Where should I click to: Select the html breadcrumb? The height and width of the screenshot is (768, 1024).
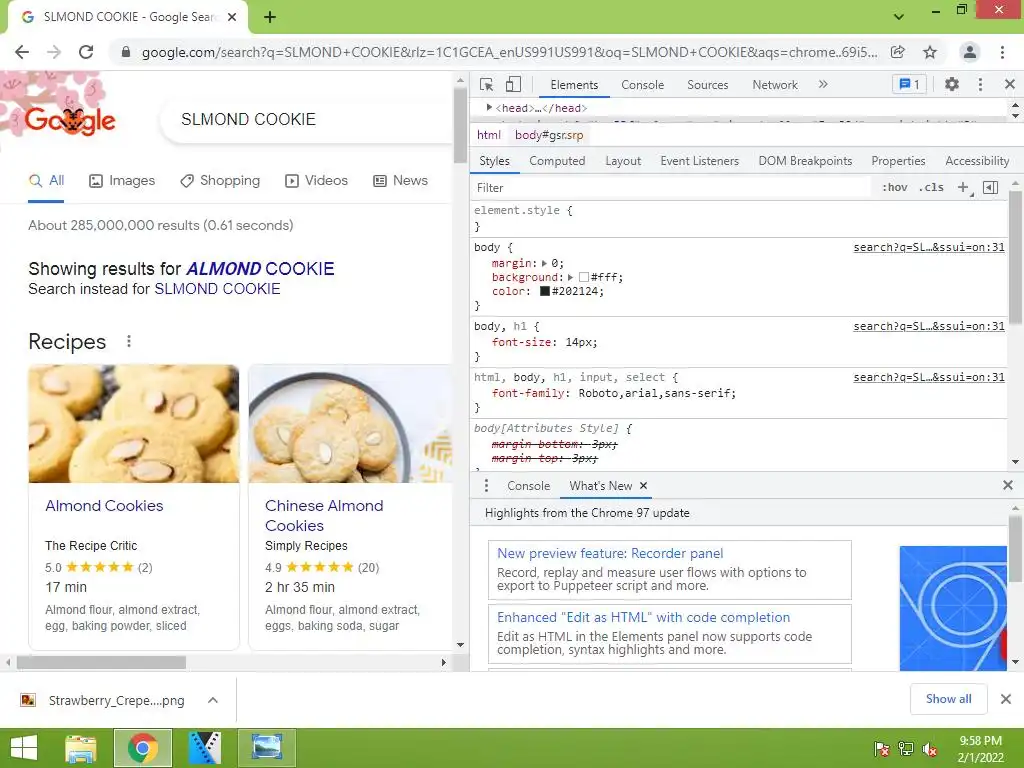(x=488, y=135)
